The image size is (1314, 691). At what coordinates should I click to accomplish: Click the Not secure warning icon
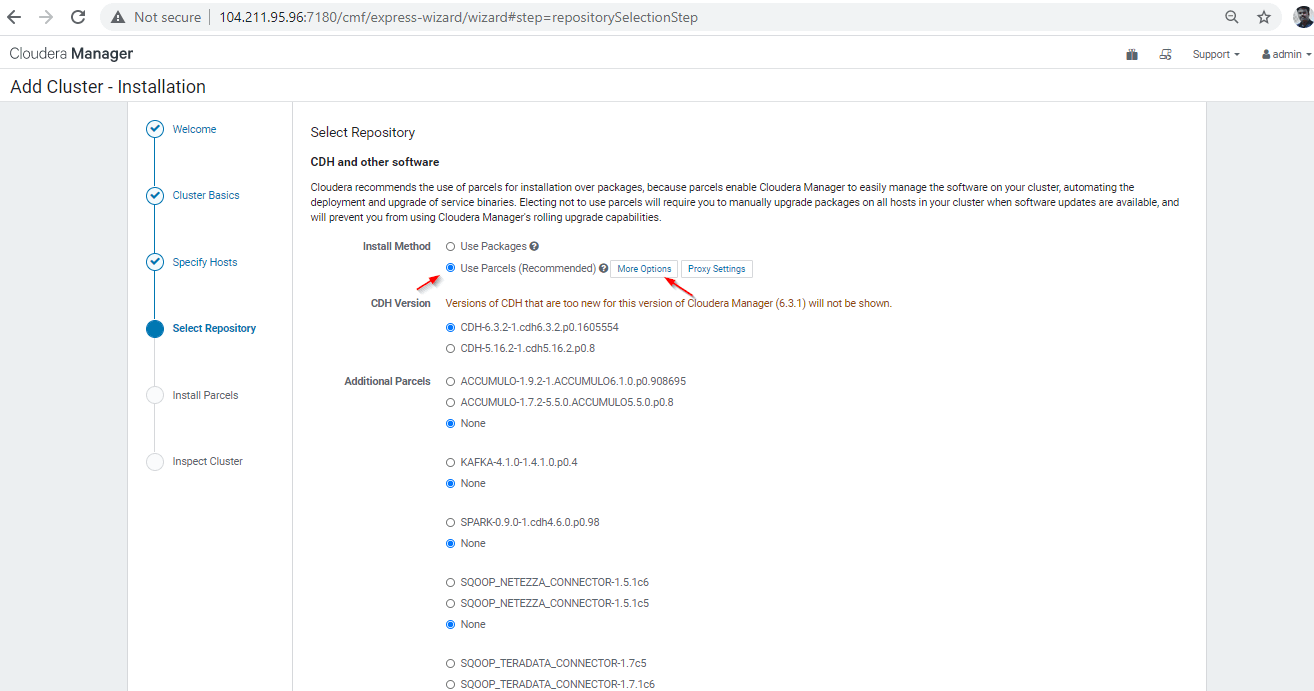[x=118, y=17]
